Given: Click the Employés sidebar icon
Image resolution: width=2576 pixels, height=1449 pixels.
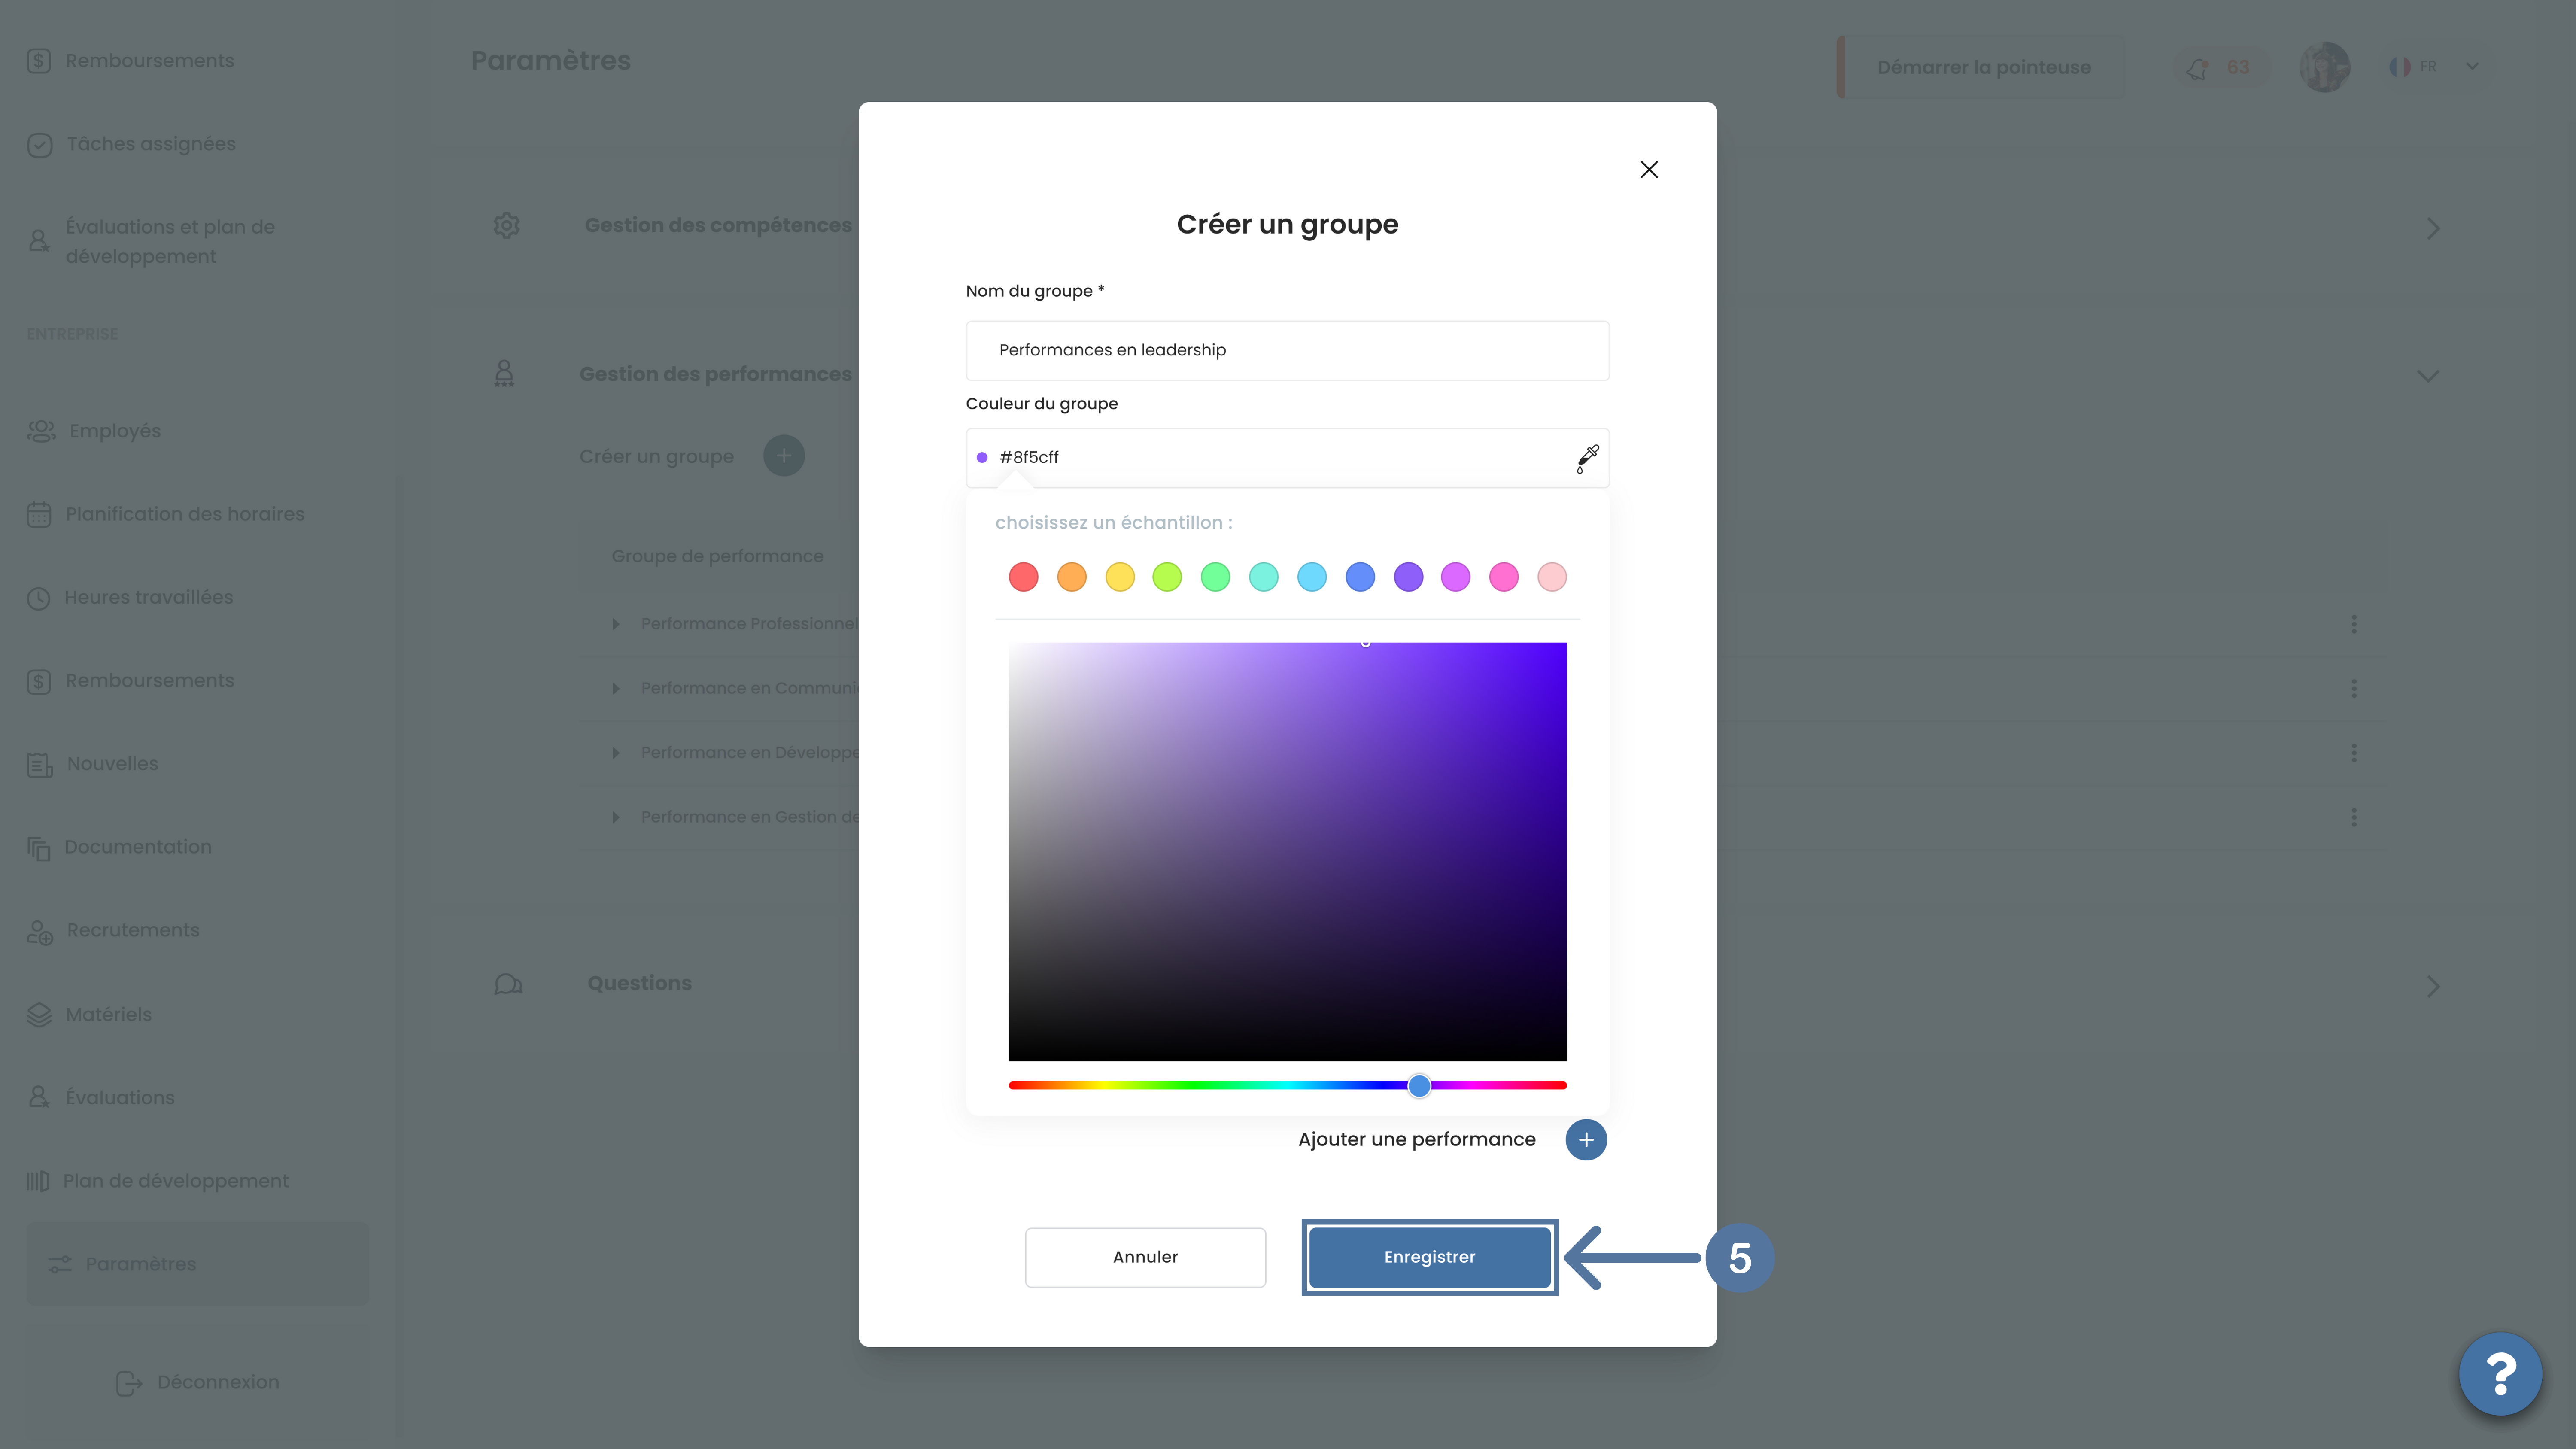Looking at the screenshot, I should [41, 431].
